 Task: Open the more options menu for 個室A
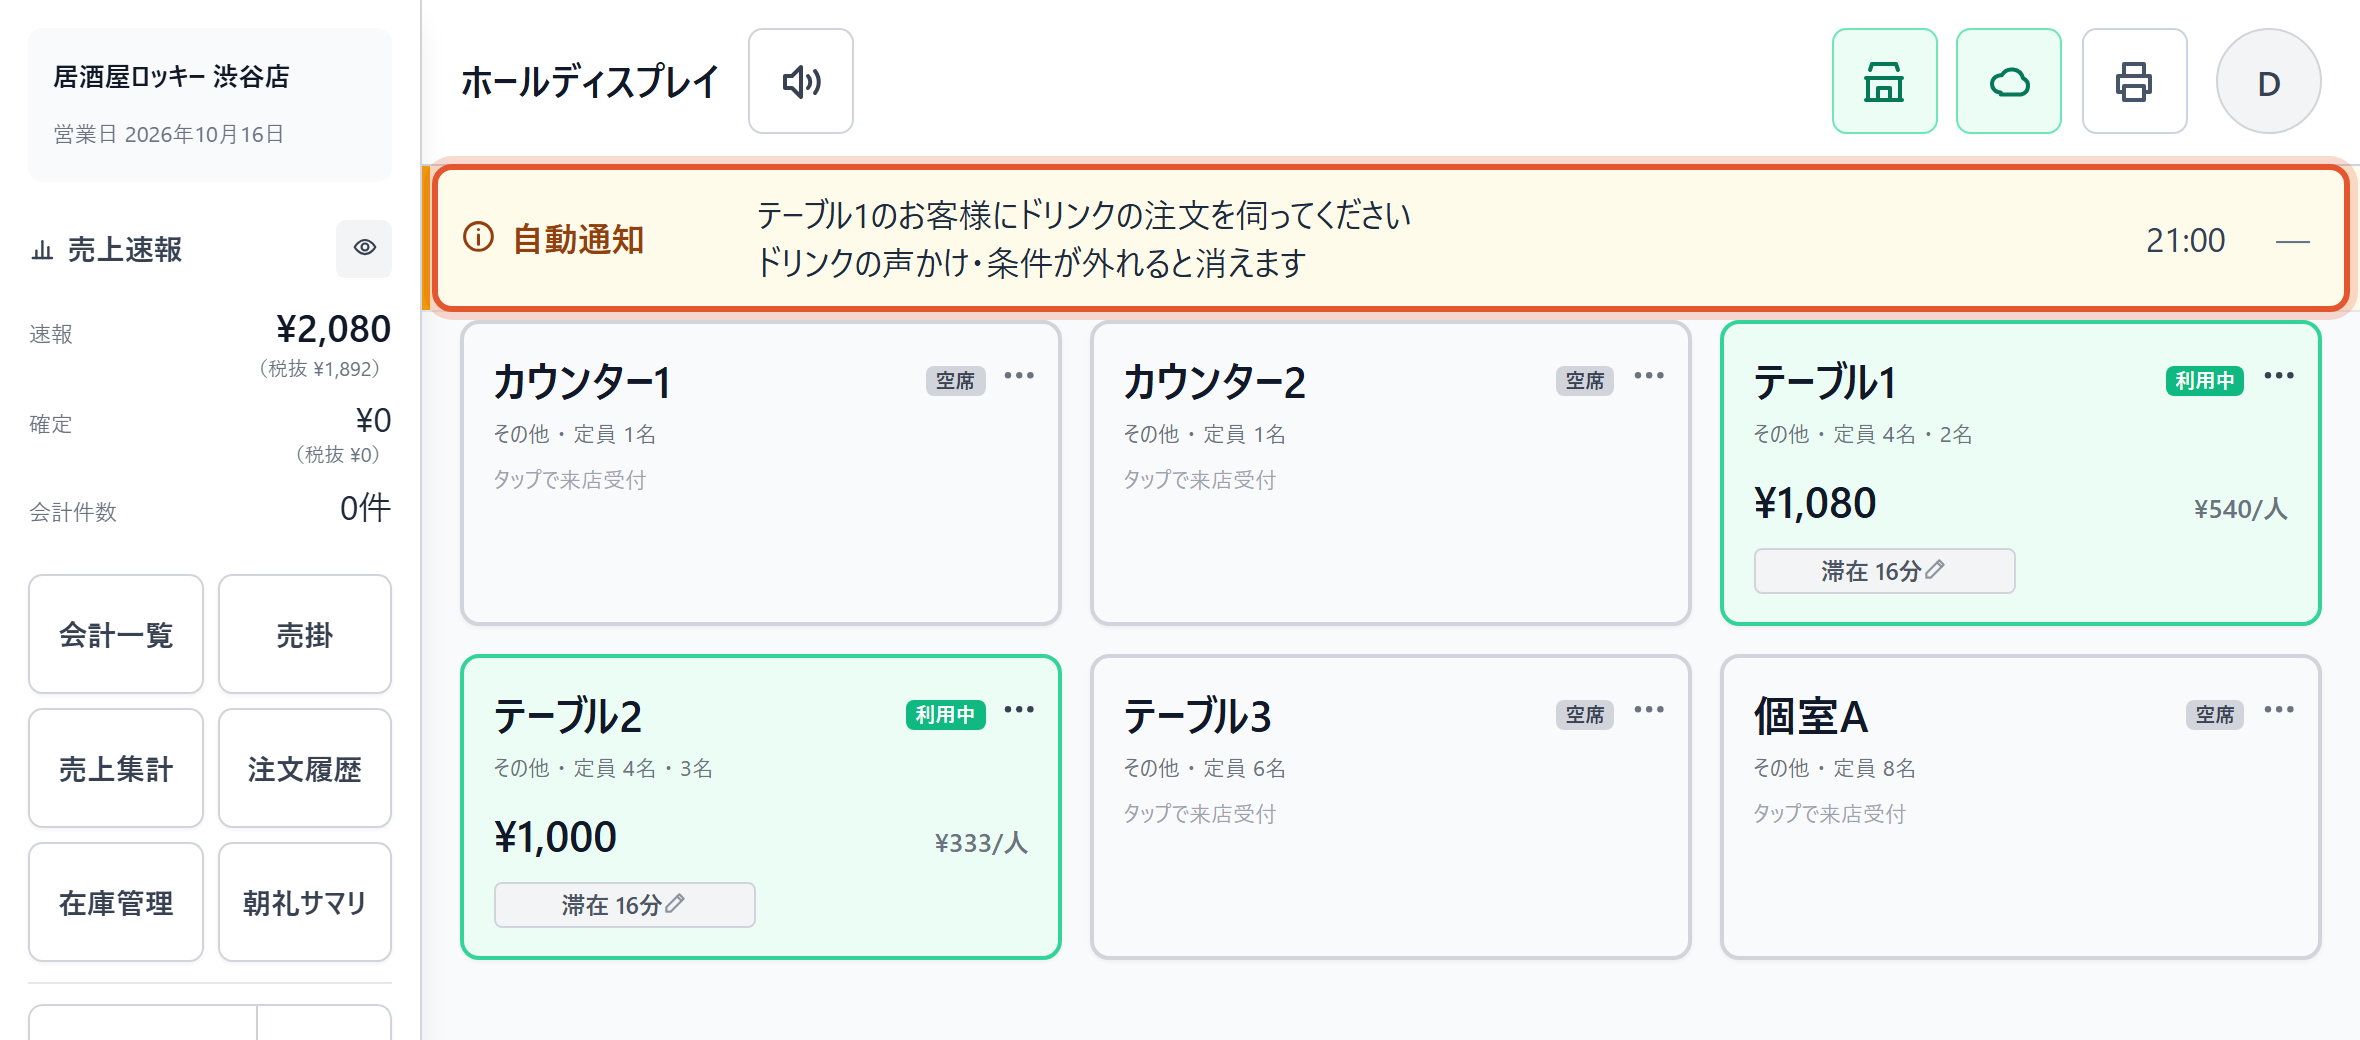2279,710
